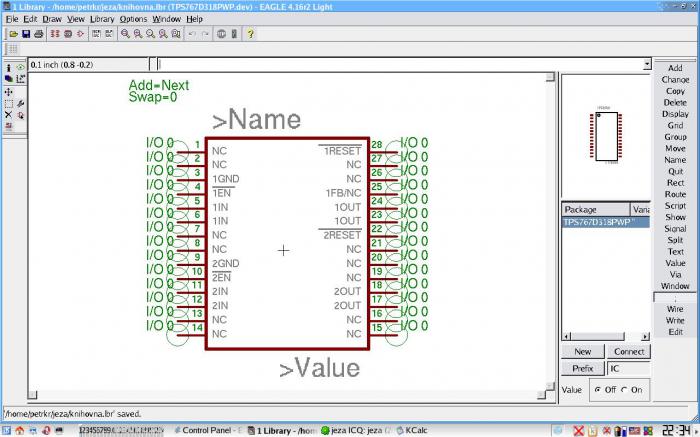The image size is (700, 437).
Task: Open the Help menu
Action: 195,19
